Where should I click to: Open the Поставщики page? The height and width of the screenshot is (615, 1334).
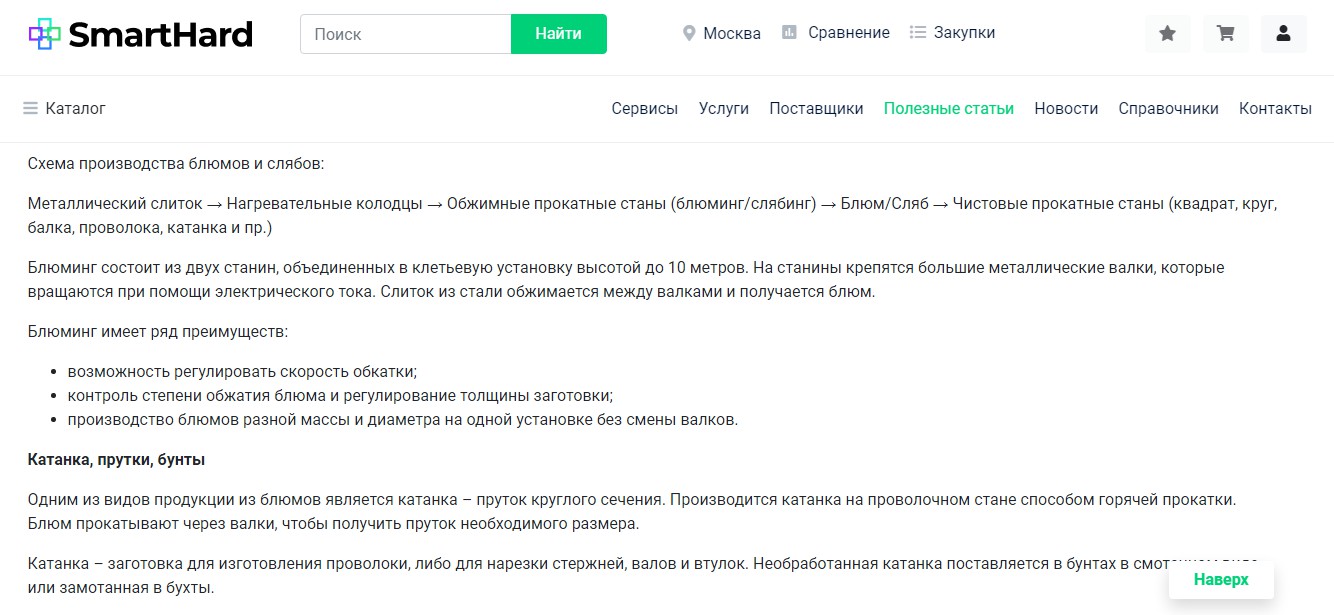816,108
